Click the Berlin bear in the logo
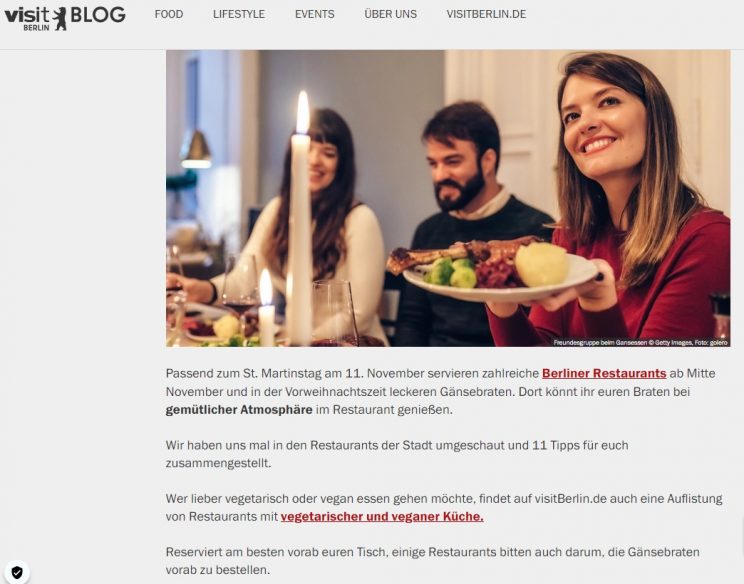 point(60,19)
